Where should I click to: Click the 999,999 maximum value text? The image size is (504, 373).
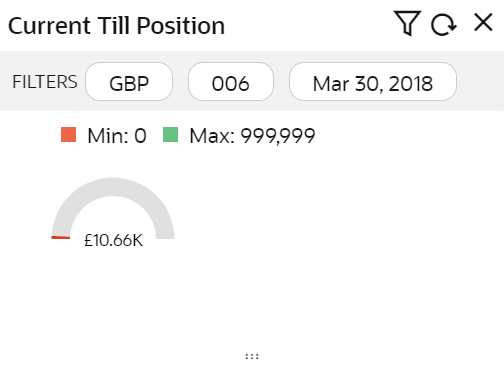[x=278, y=136]
